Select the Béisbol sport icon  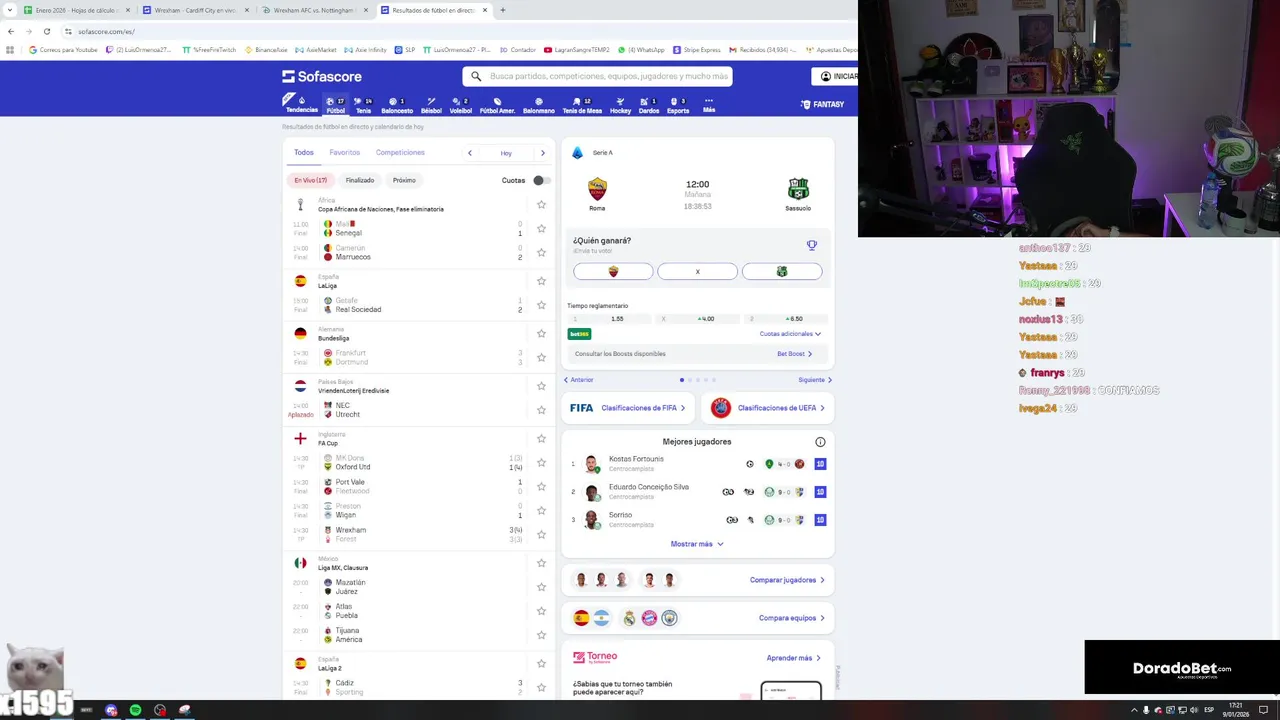tap(431, 104)
